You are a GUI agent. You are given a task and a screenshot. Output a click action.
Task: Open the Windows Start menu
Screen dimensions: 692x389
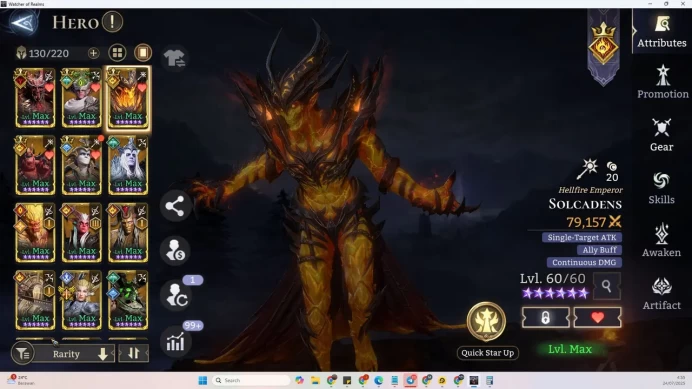point(203,380)
